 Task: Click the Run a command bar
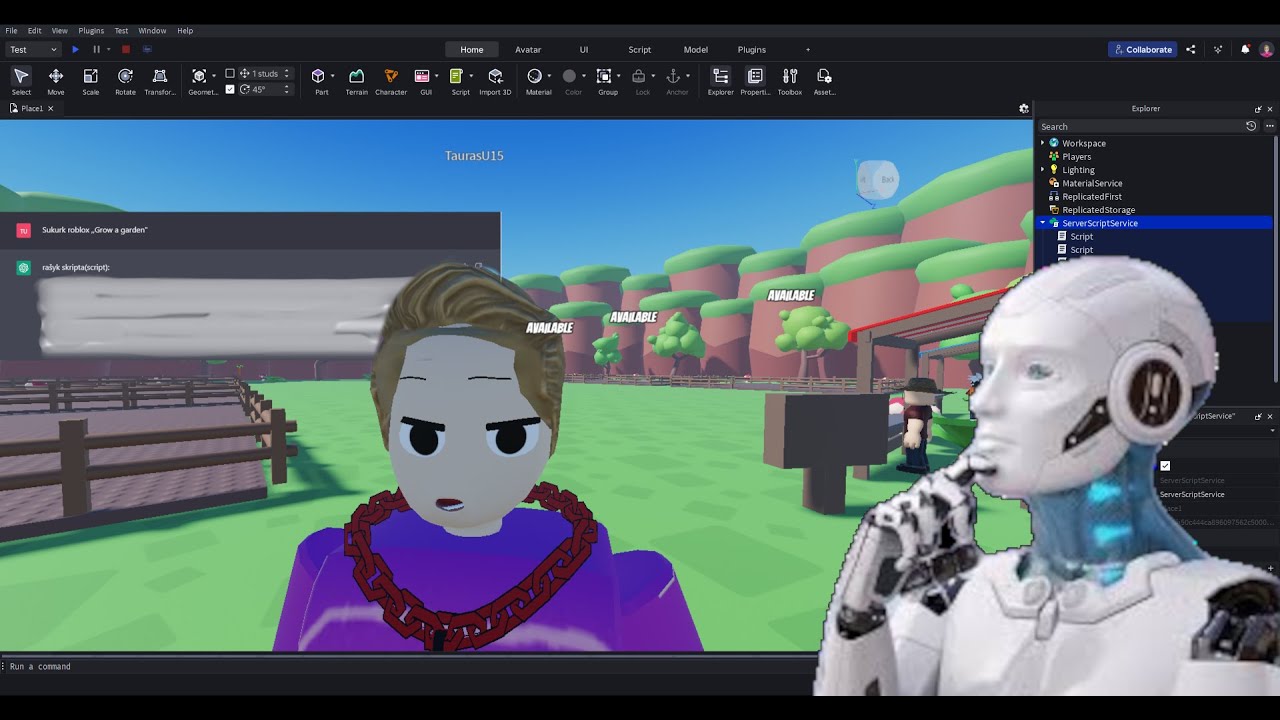(410, 666)
